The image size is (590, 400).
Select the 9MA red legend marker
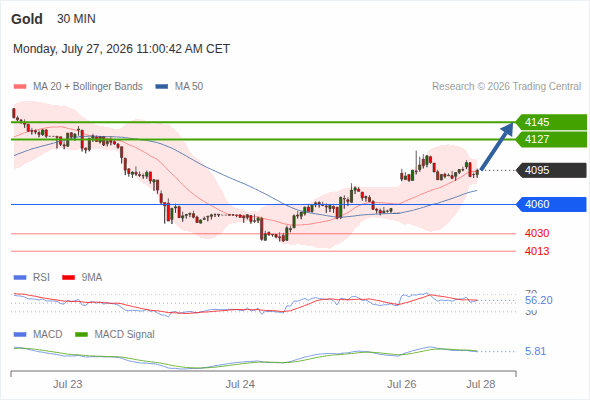point(68,278)
